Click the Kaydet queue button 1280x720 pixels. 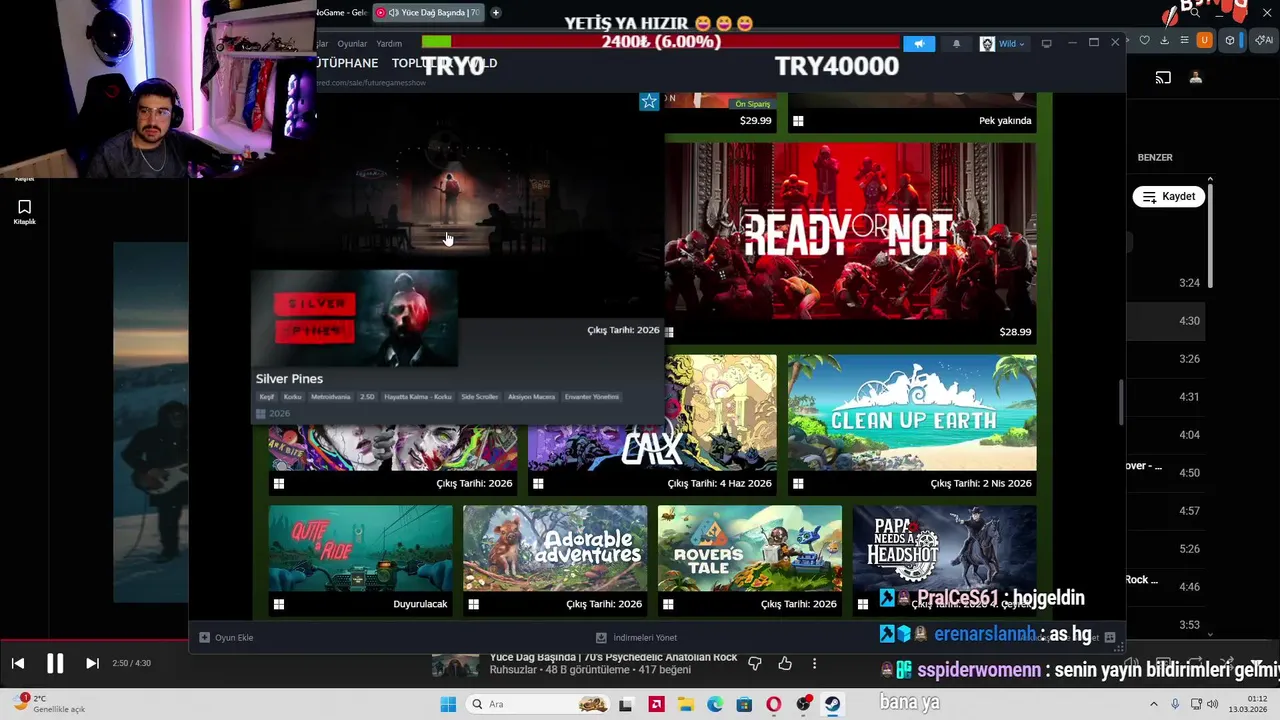pos(1168,197)
